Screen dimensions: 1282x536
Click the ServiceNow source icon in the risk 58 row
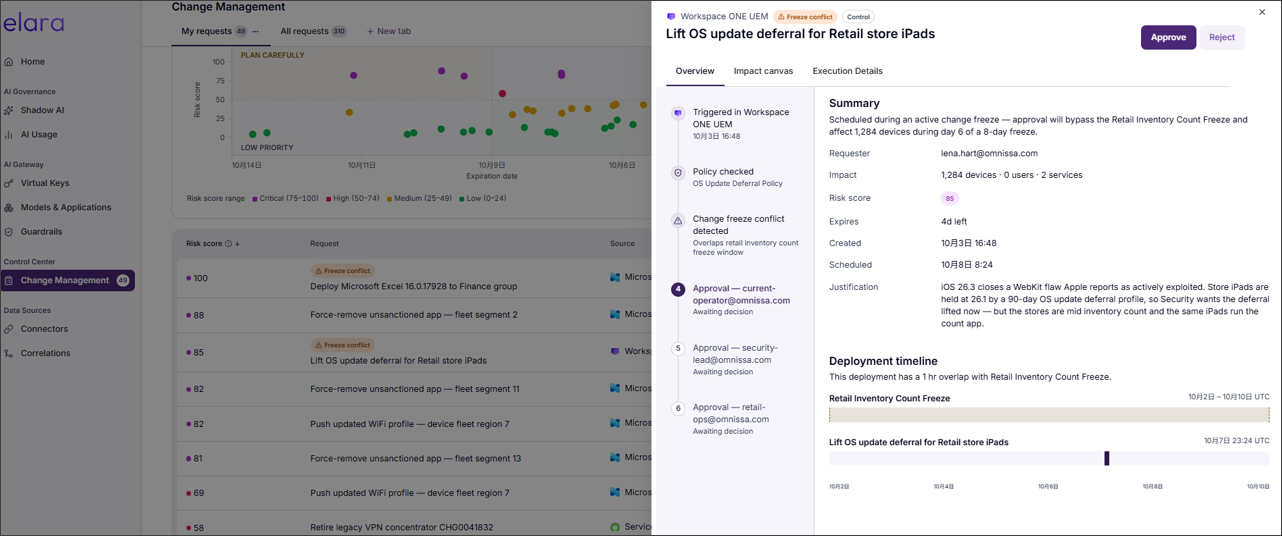coord(615,527)
